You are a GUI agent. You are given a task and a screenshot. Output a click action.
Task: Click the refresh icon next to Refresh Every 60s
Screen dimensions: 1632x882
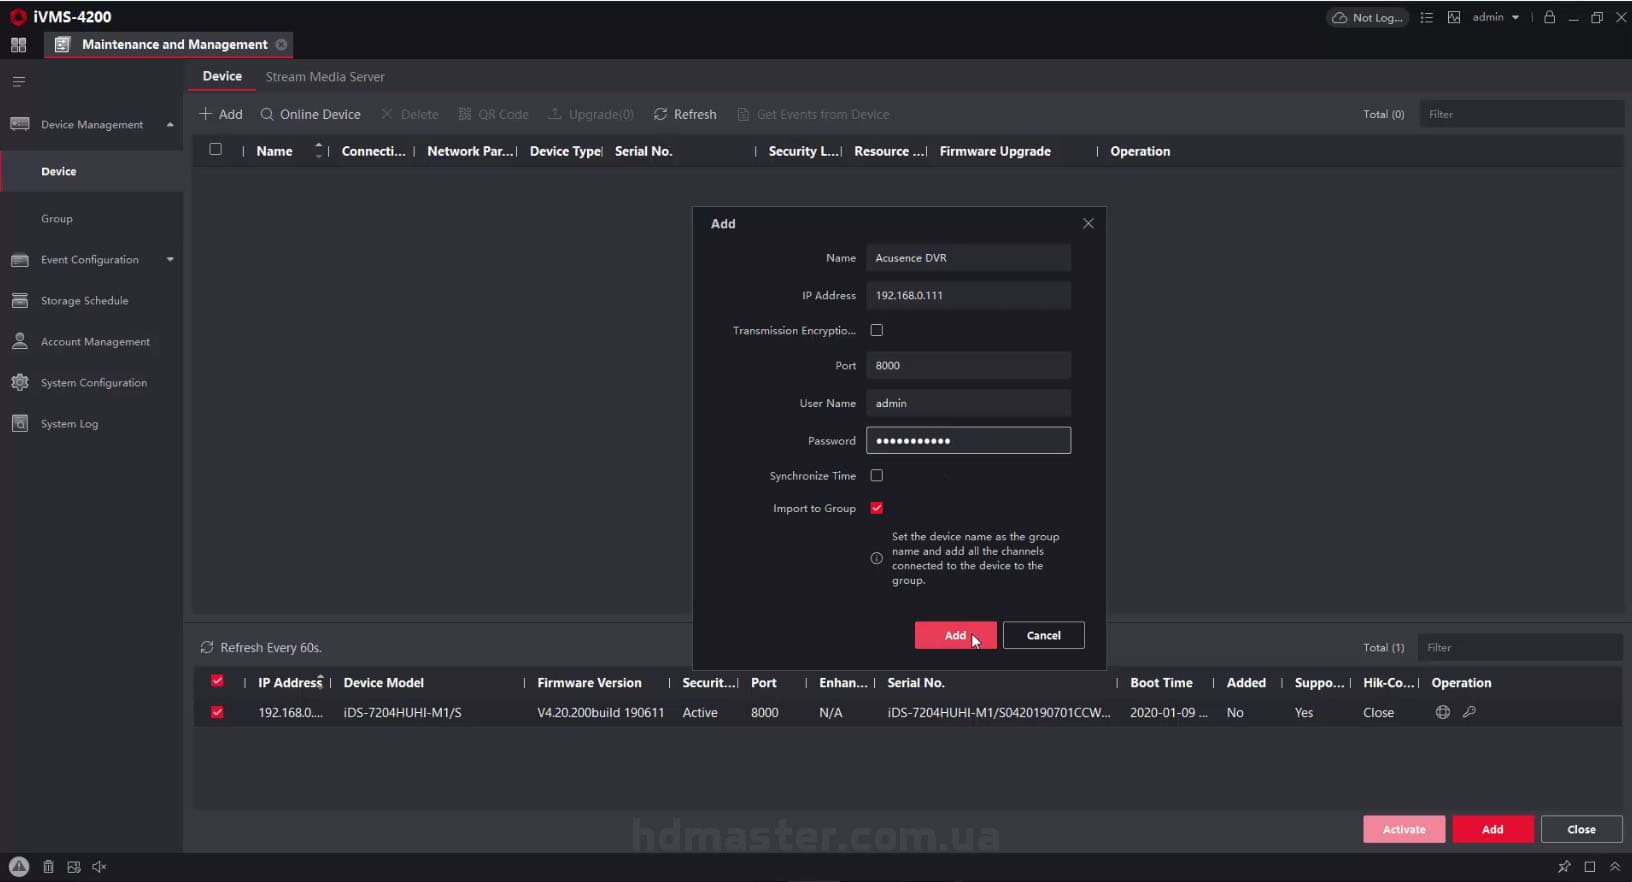(207, 647)
